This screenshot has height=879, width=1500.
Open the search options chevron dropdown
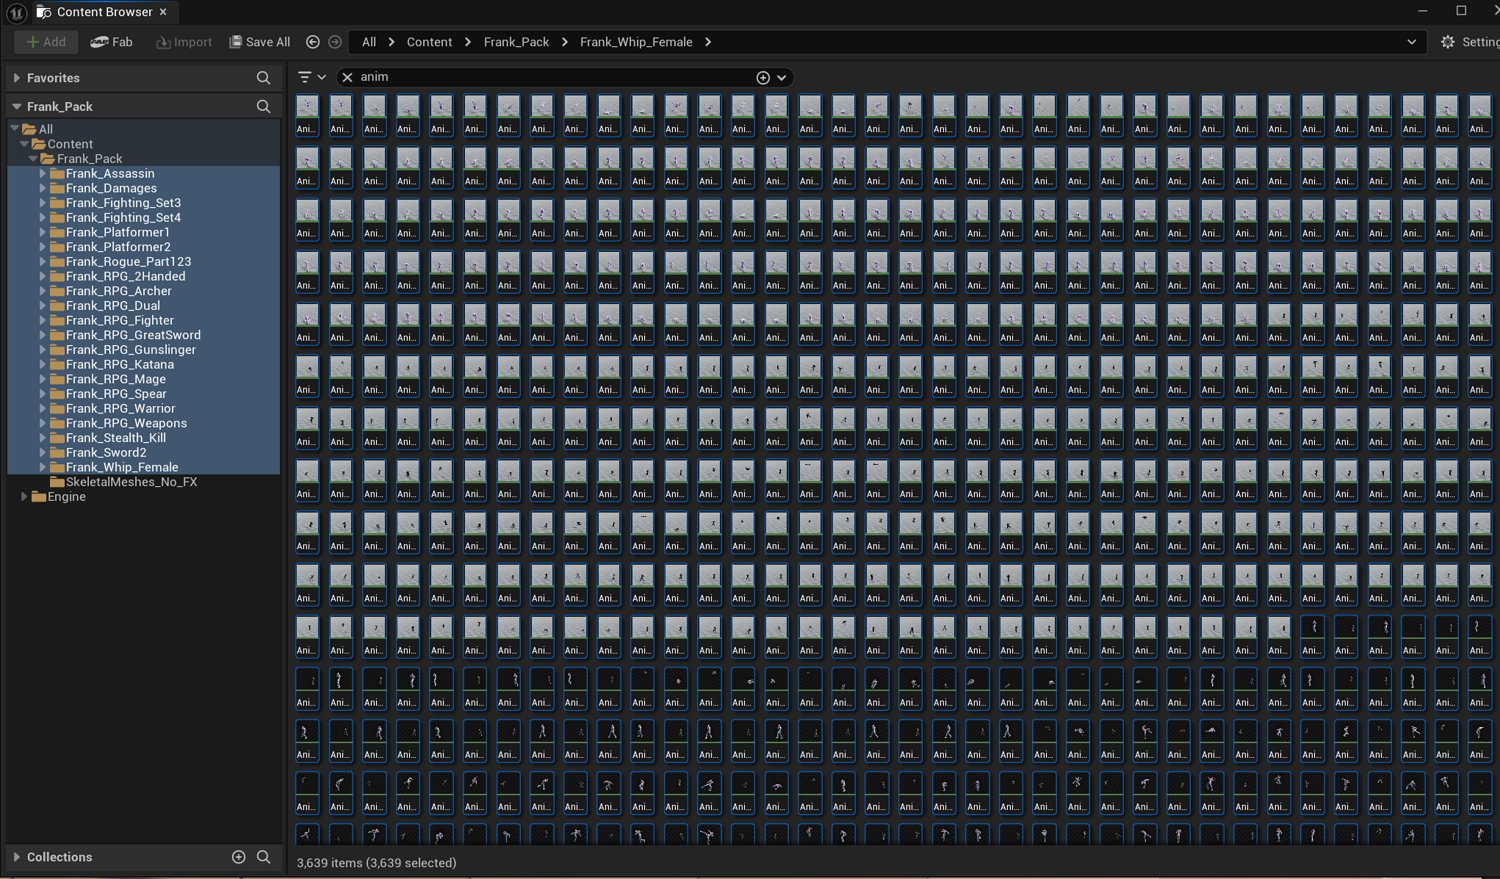click(x=782, y=77)
